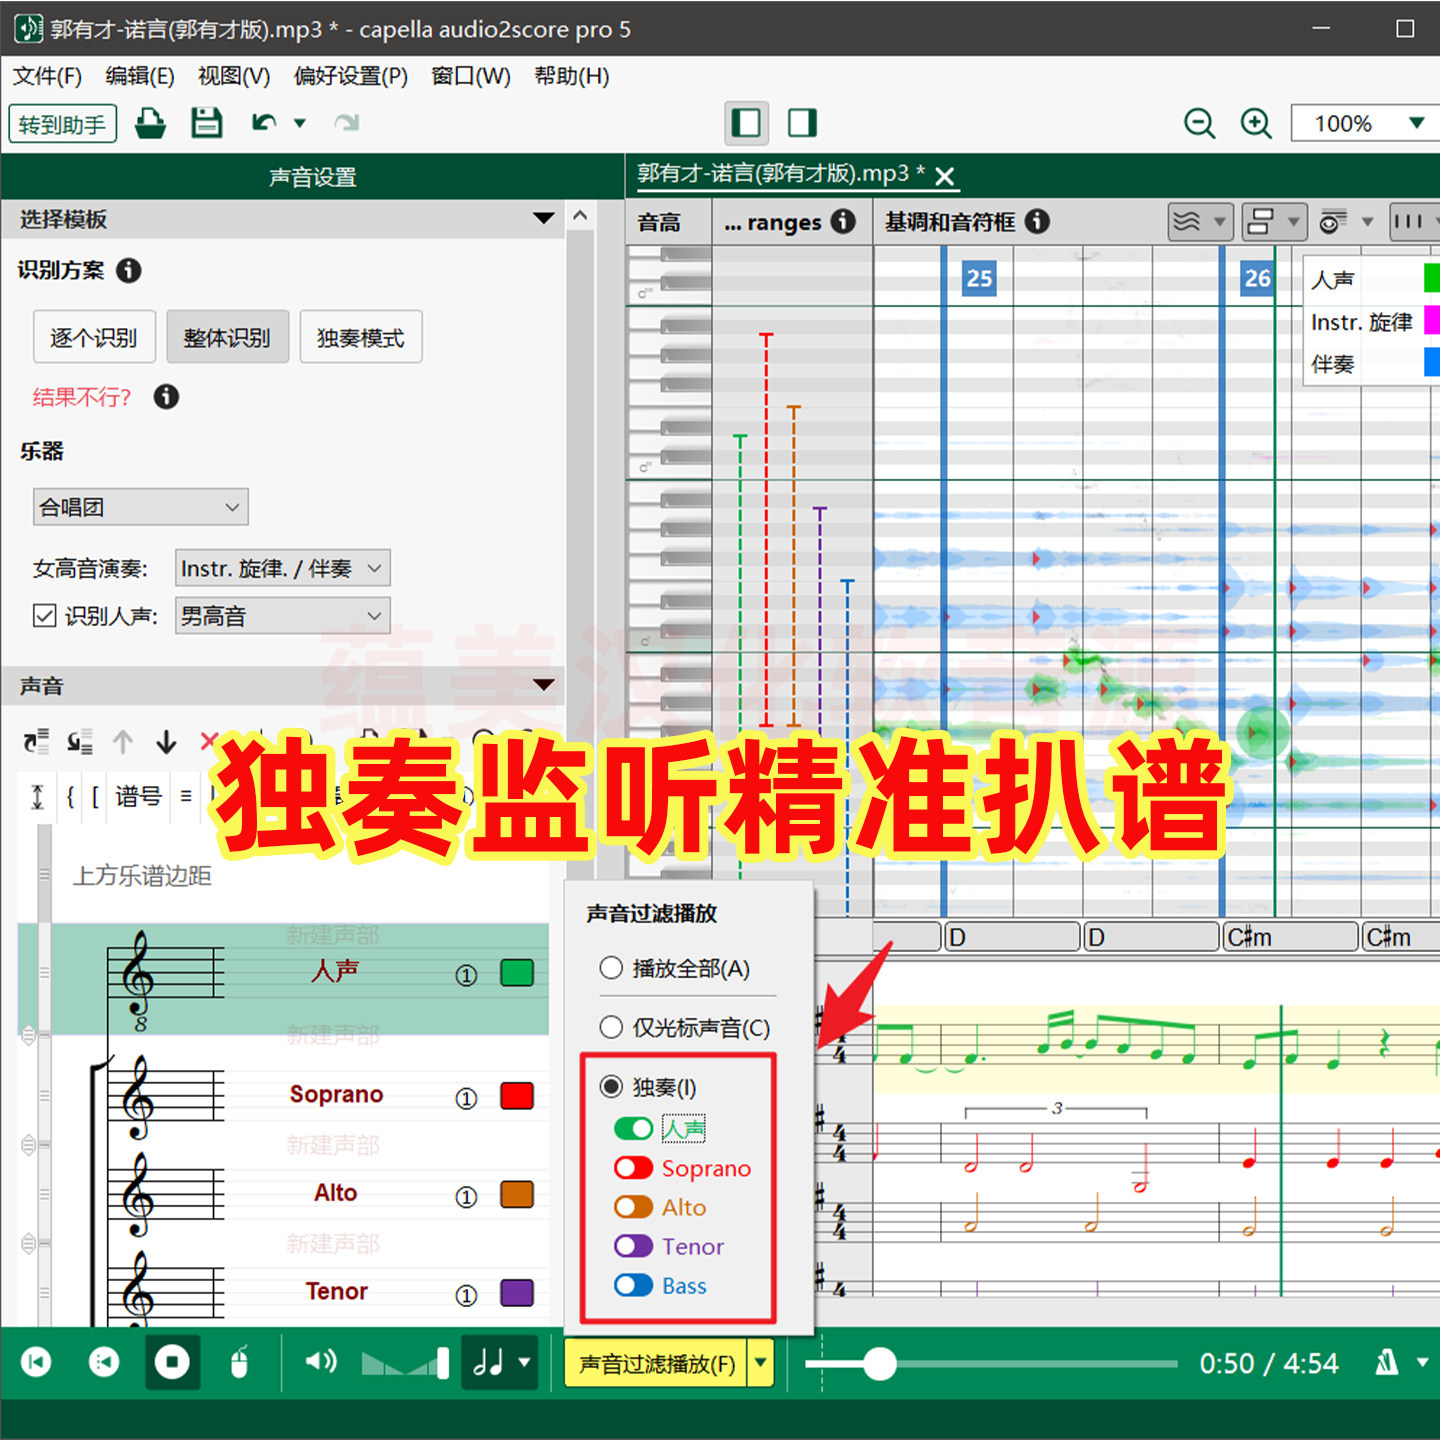Click the 结果不行? link
This screenshot has height=1440, width=1440.
tap(82, 397)
